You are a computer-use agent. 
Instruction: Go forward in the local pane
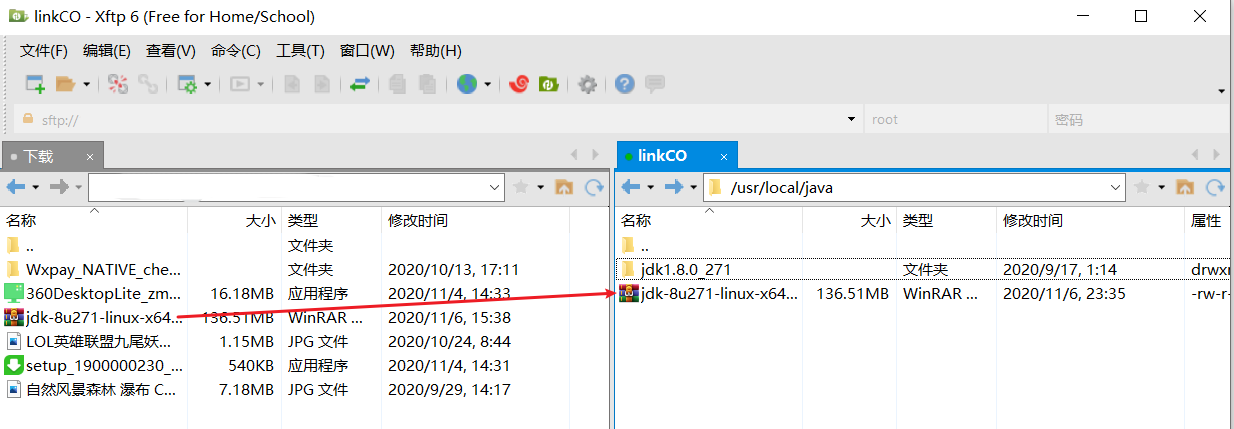tap(59, 187)
